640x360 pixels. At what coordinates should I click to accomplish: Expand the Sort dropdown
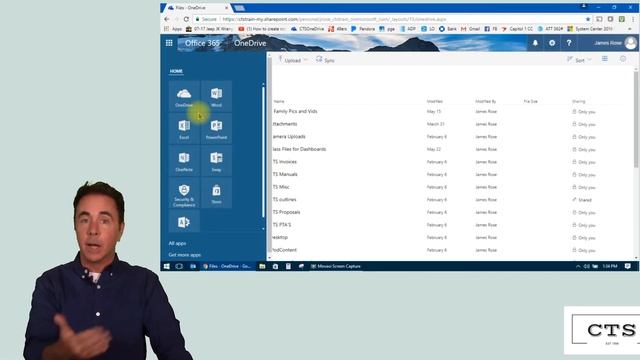[579, 60]
